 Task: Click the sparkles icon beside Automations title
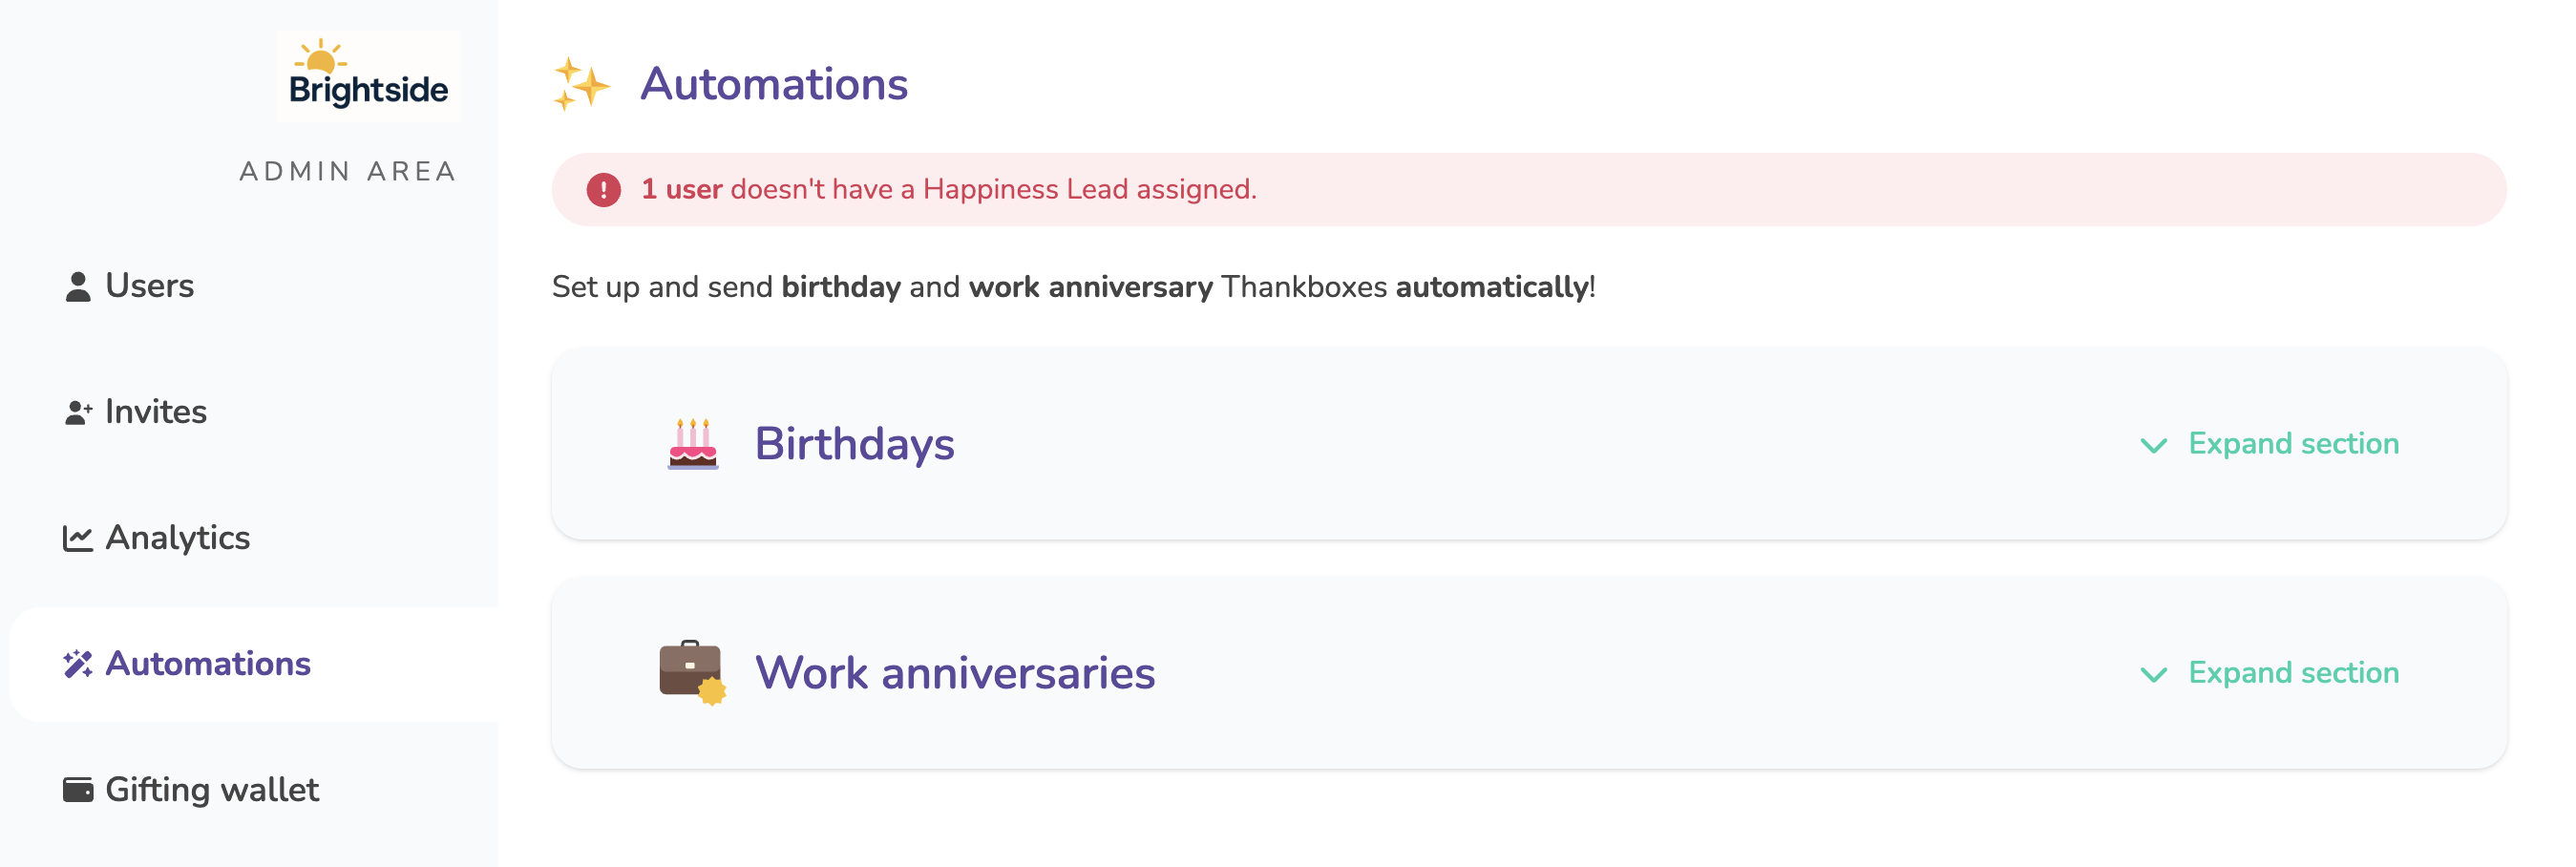click(x=581, y=84)
